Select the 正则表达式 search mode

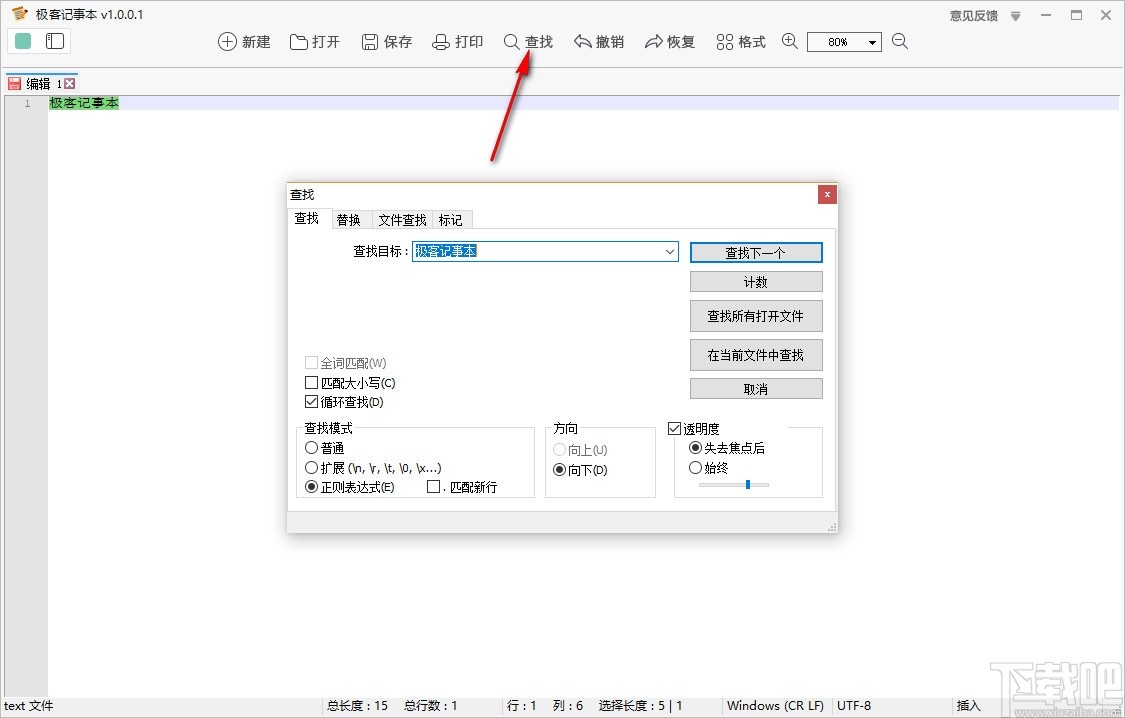click(311, 487)
